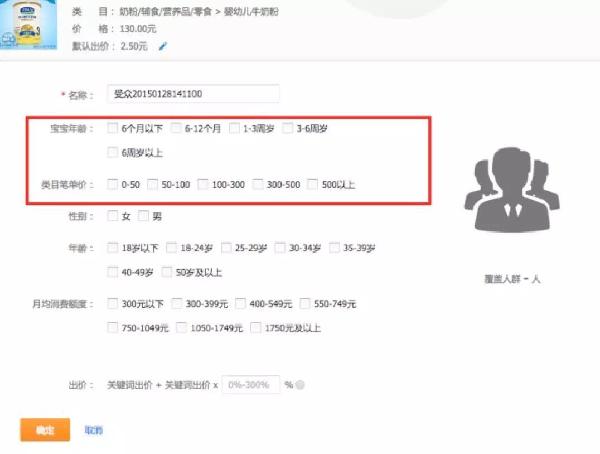600x454 pixels.
Task: Check the 1-3周岁 baby age box
Action: pos(234,128)
